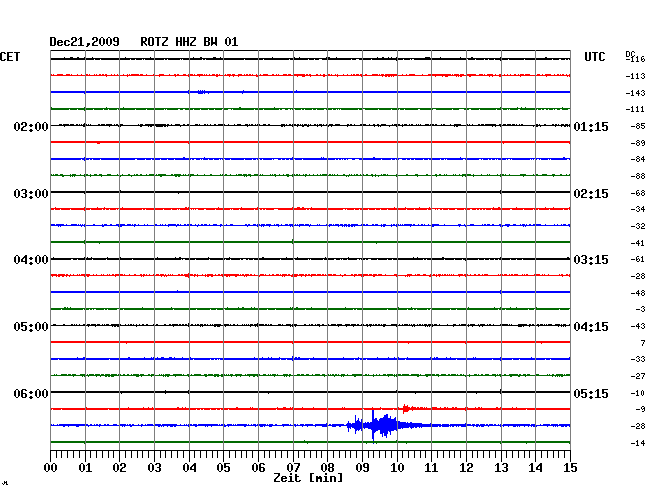This screenshot has height=494, width=650.
Task: Click the small red signal onset after minute 10
Action: [406, 409]
